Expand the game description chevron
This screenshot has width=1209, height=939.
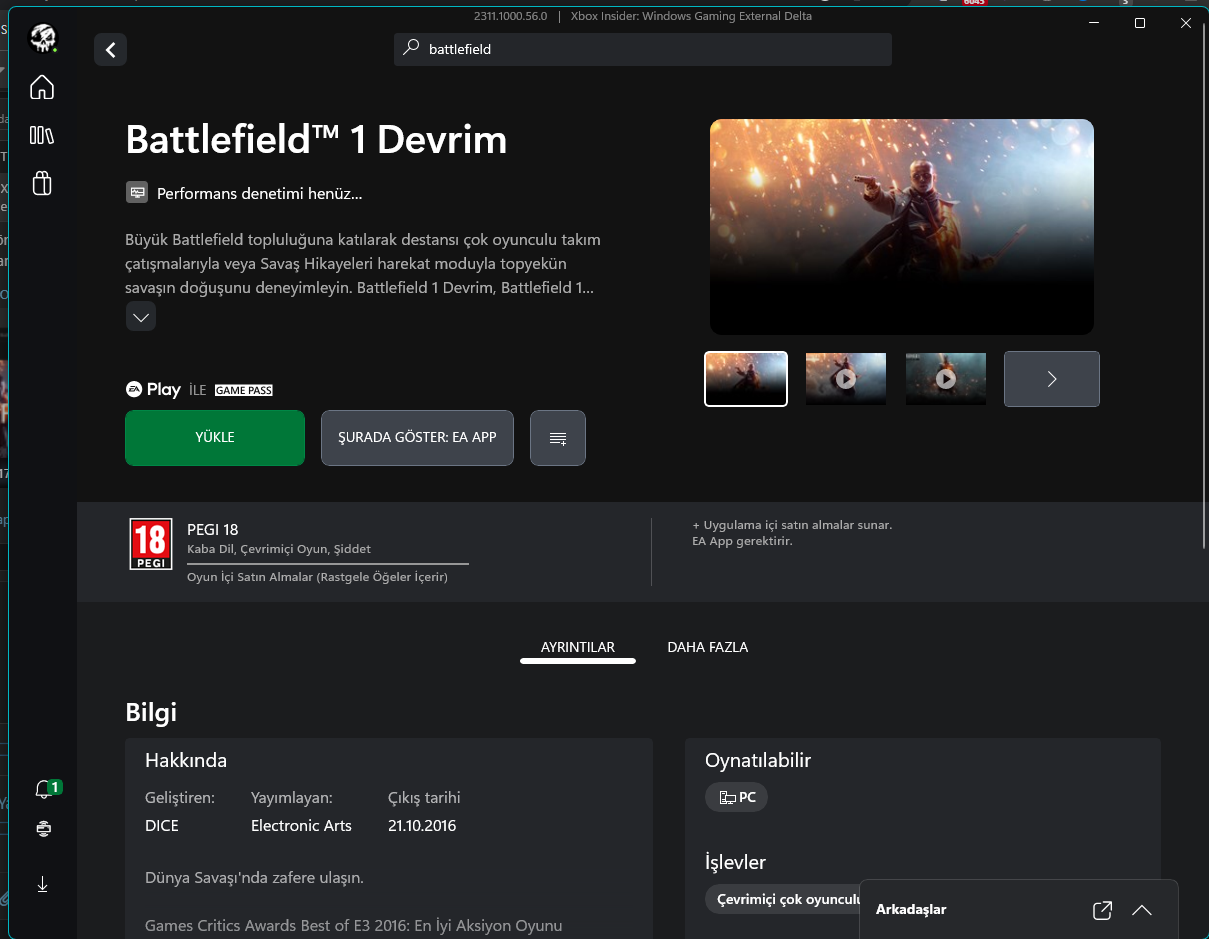[141, 317]
